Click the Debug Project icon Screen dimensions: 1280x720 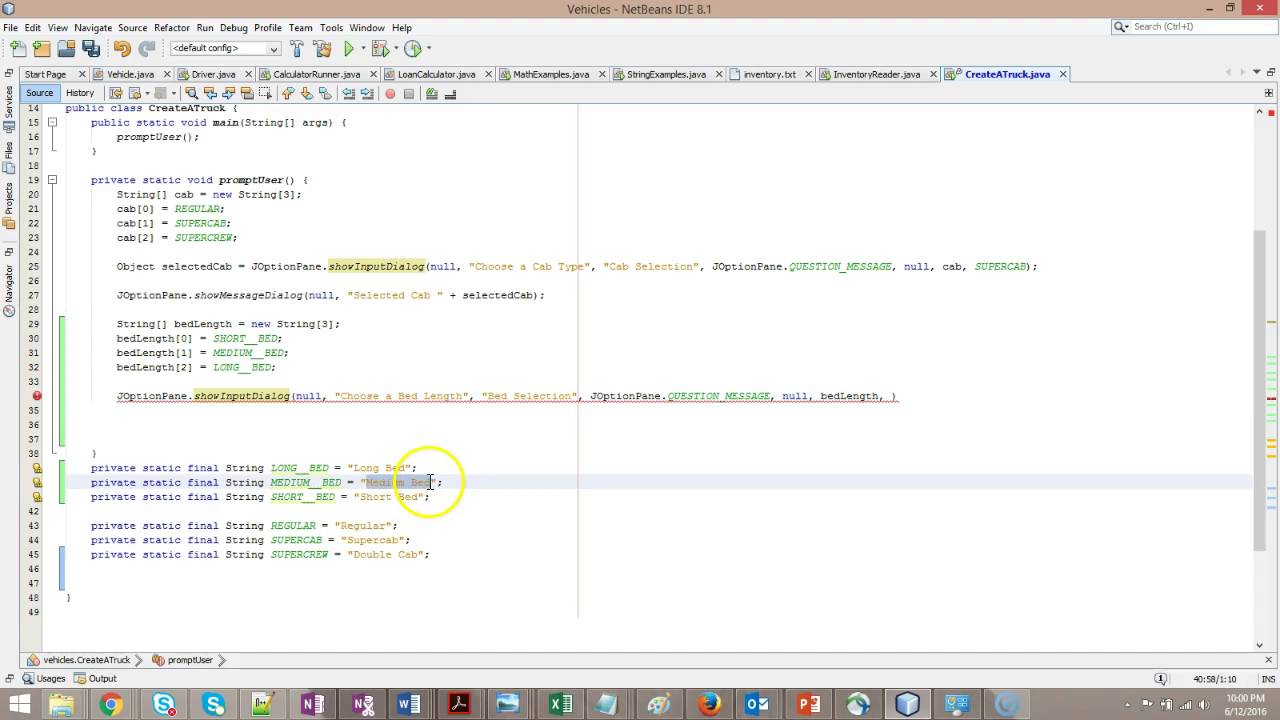(x=379, y=48)
